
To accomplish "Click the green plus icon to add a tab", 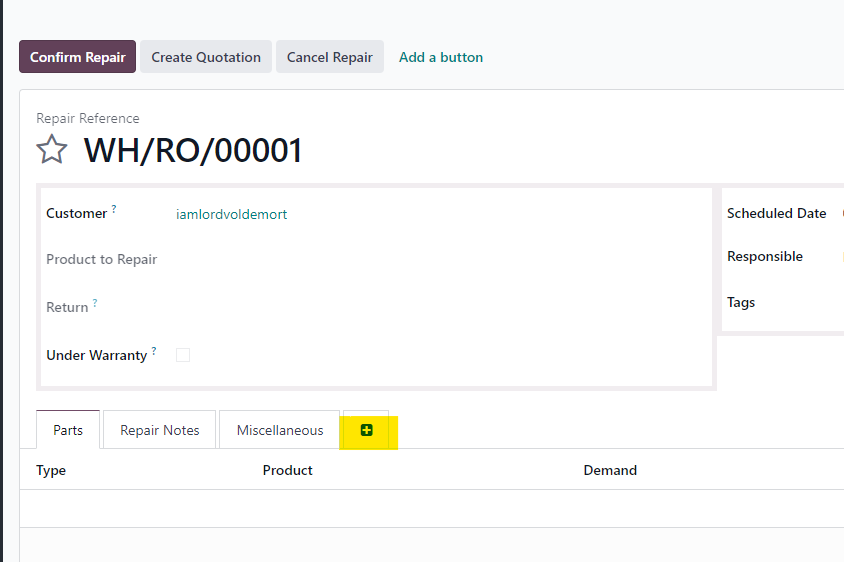I will tap(367, 430).
